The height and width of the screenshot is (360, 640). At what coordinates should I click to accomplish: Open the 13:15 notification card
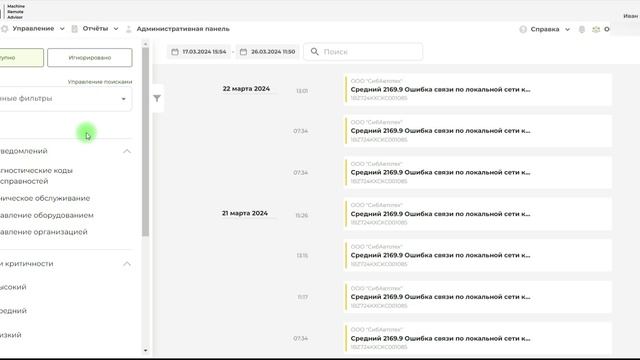[478, 256]
